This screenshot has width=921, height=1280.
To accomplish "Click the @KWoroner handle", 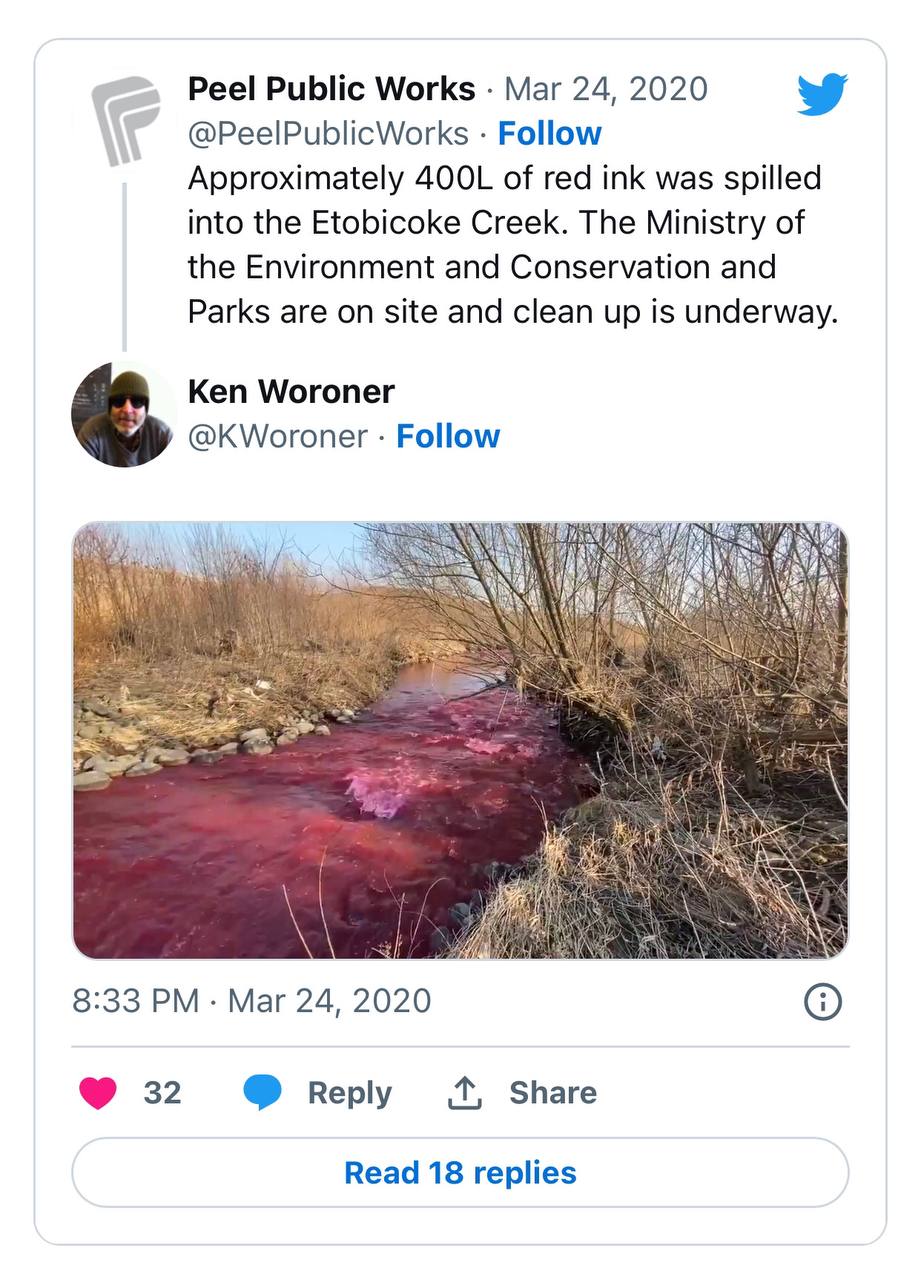I will pyautogui.click(x=277, y=436).
